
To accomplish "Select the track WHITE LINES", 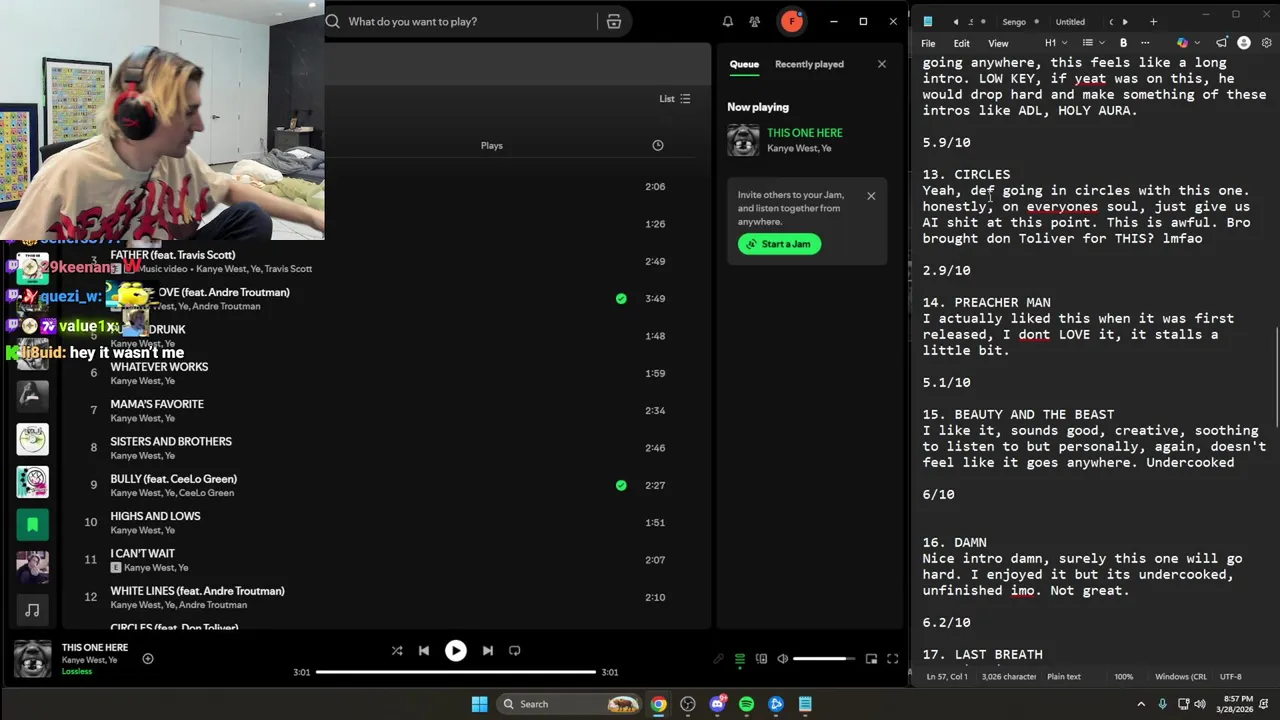I will coord(197,591).
